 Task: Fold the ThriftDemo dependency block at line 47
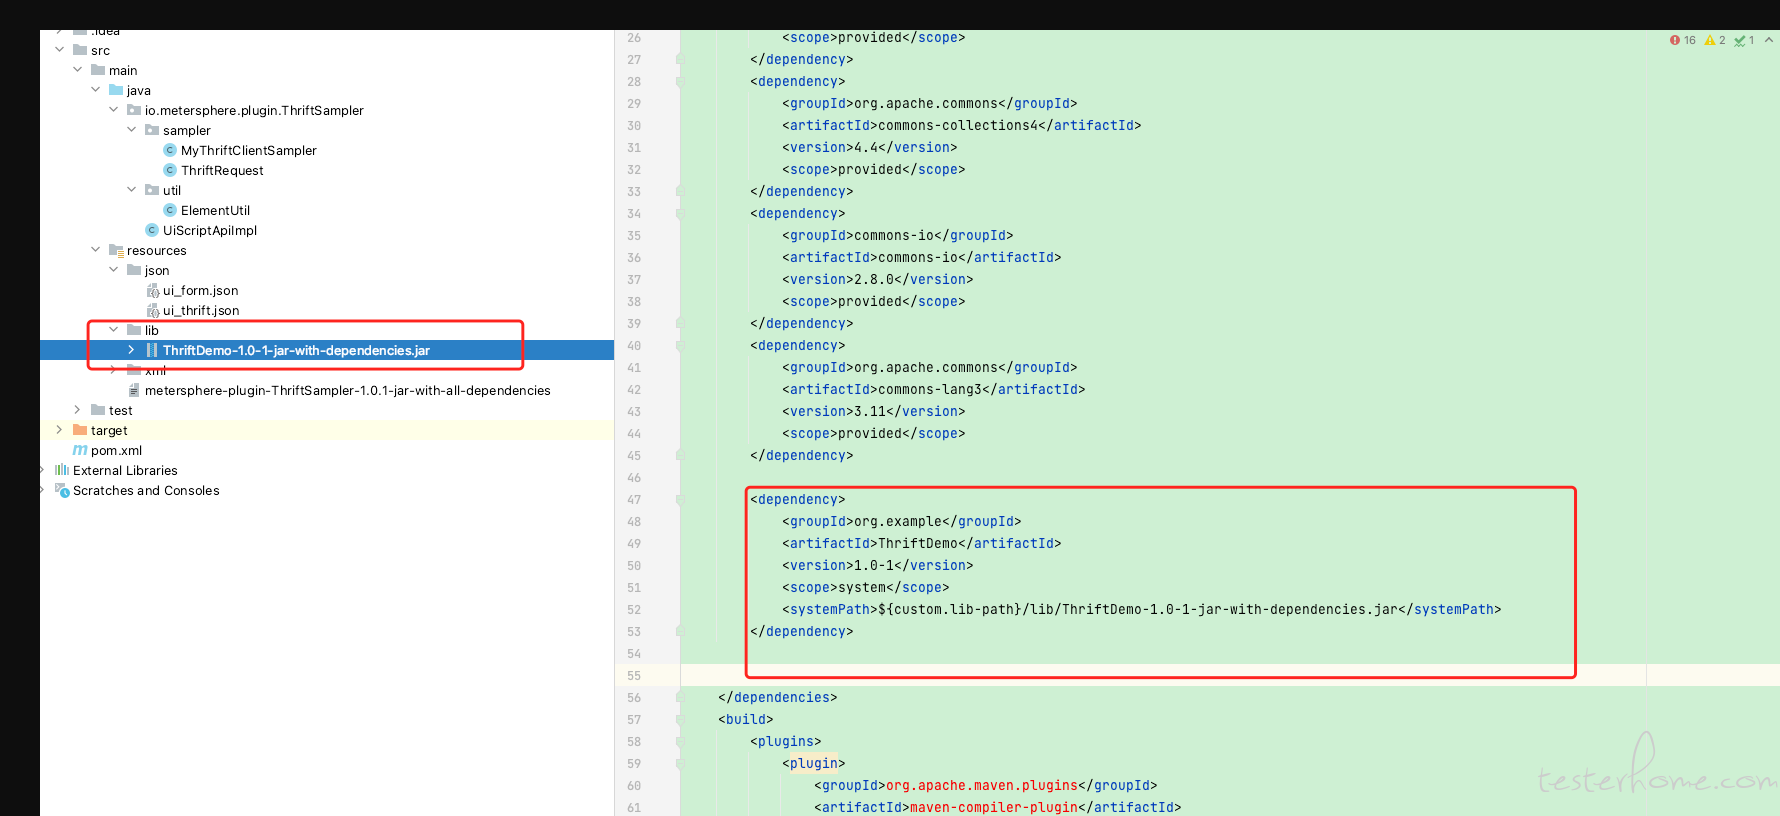680,500
